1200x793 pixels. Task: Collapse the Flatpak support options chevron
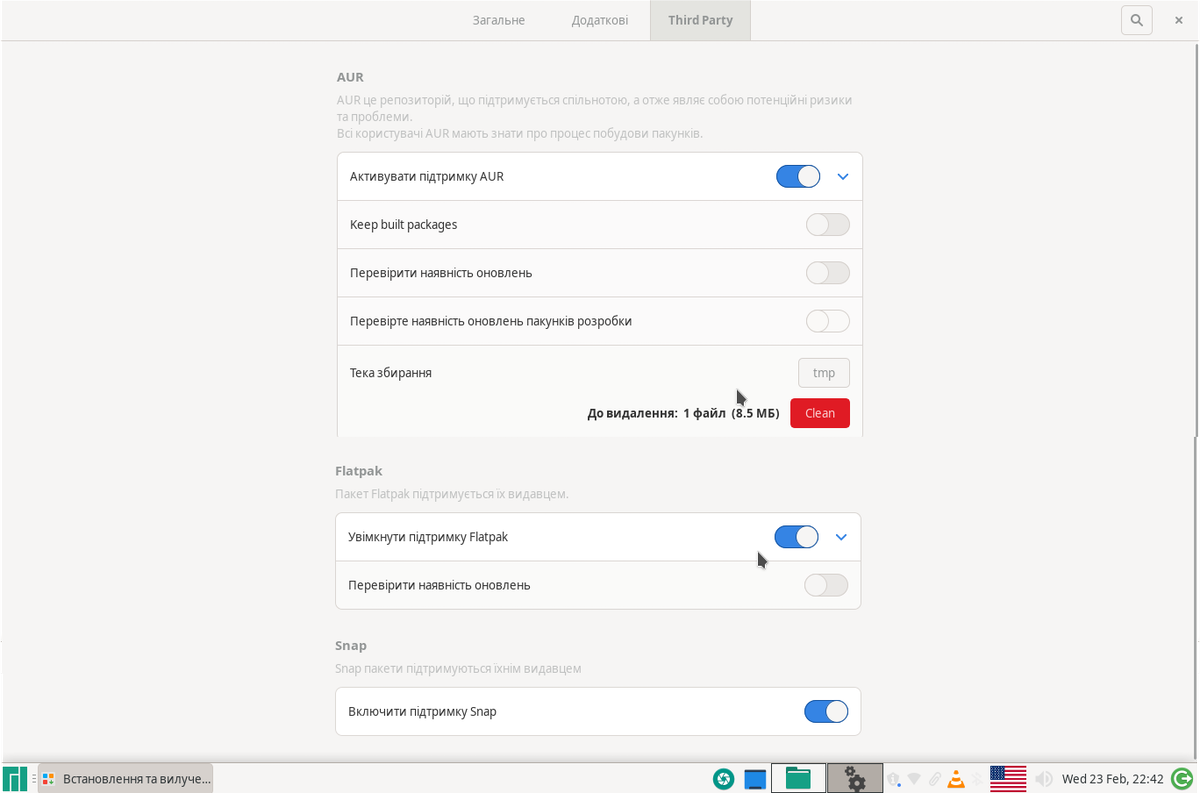click(841, 537)
